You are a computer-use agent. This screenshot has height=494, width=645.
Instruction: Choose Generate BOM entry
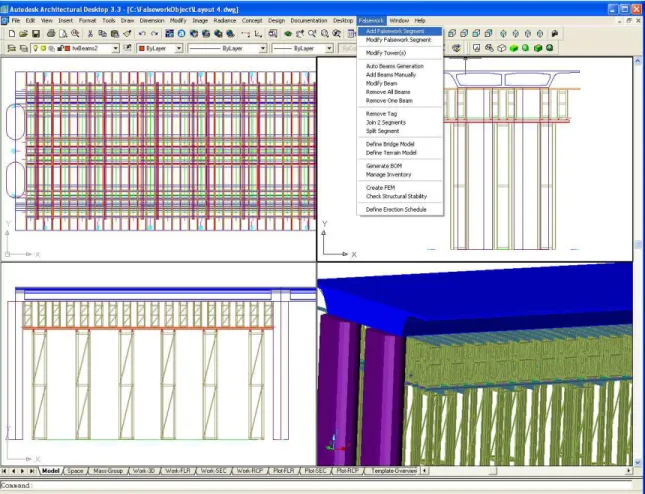point(400,166)
